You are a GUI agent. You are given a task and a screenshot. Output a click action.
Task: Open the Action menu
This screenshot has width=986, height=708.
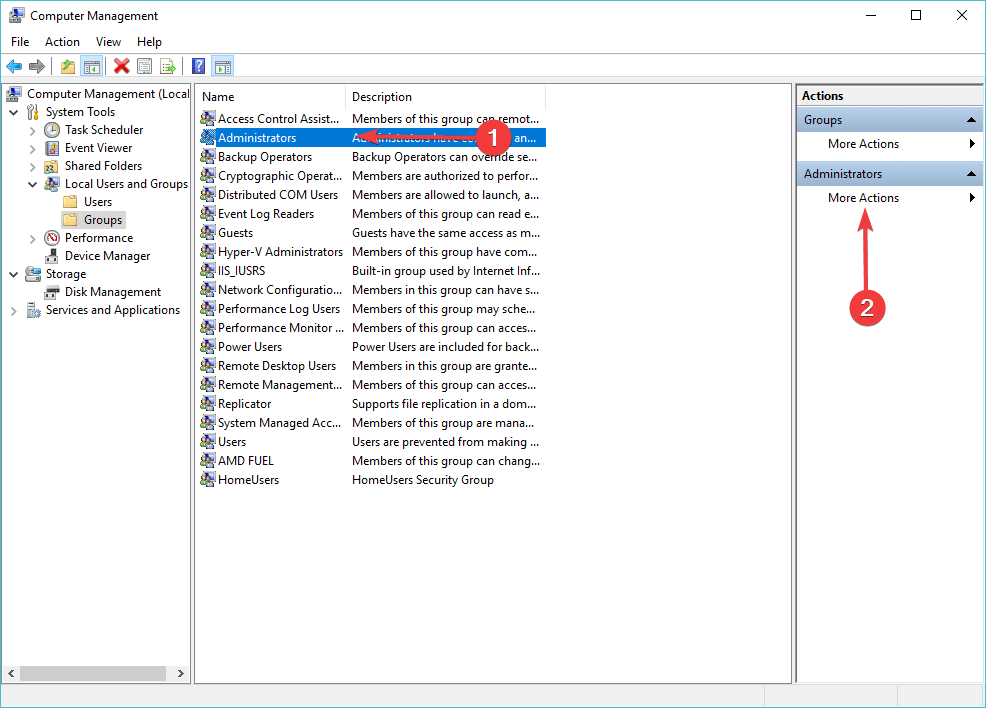coord(62,41)
